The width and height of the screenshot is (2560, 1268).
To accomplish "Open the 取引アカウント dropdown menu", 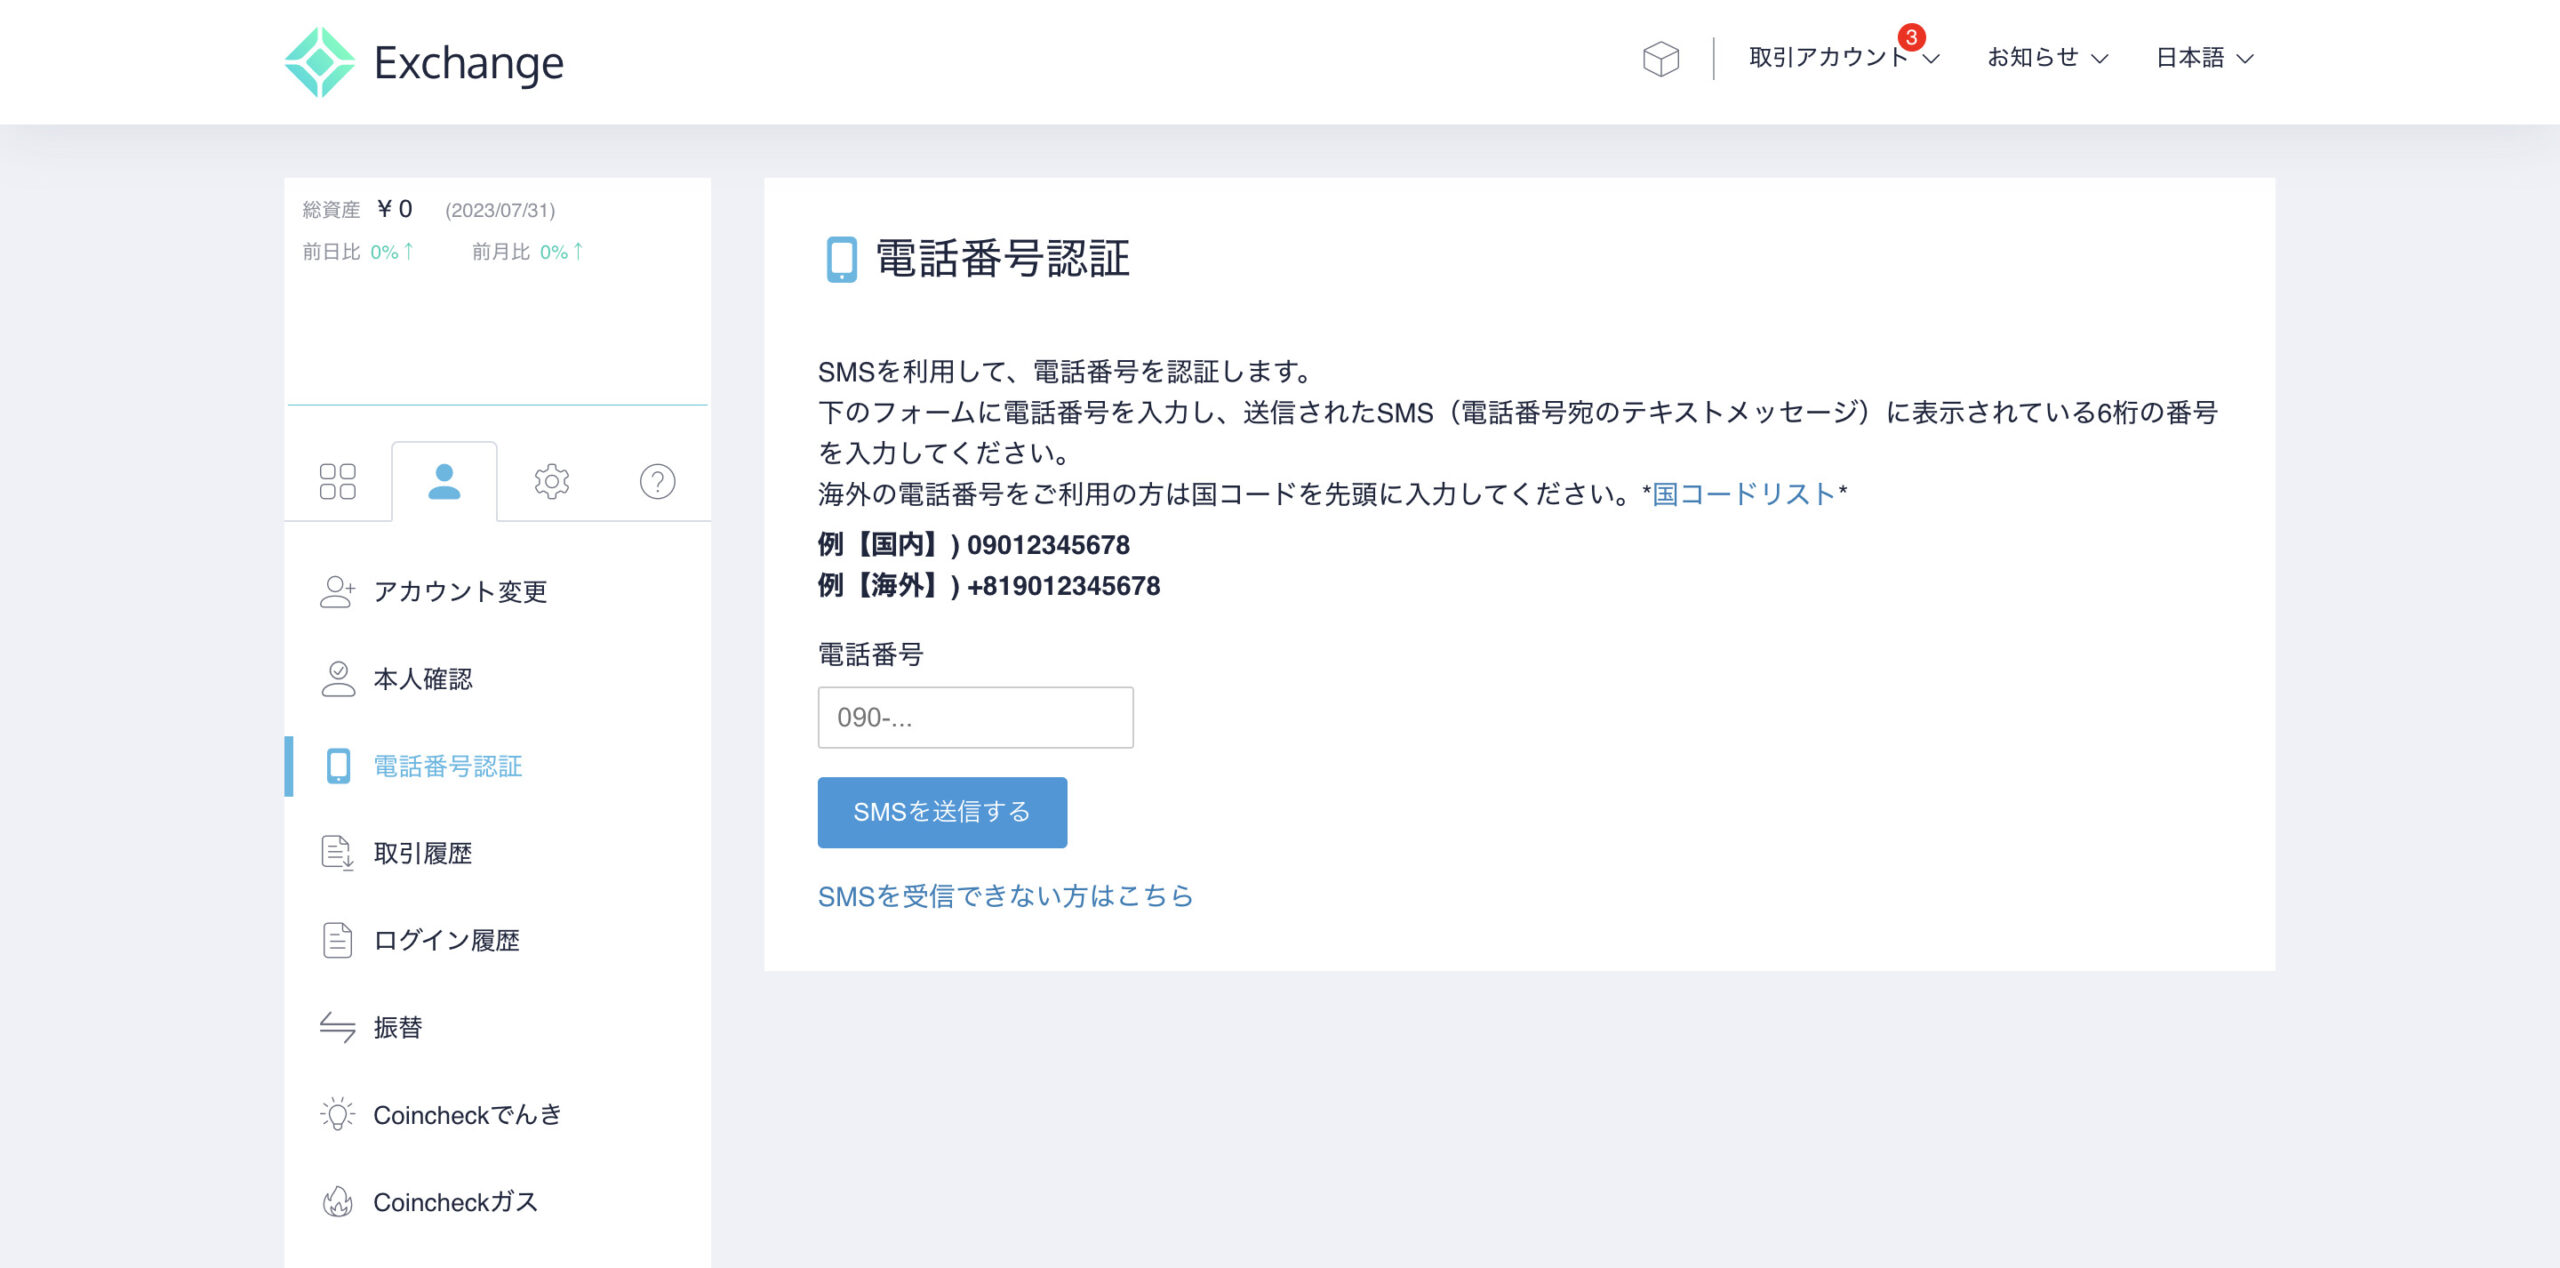I will 1843,58.
